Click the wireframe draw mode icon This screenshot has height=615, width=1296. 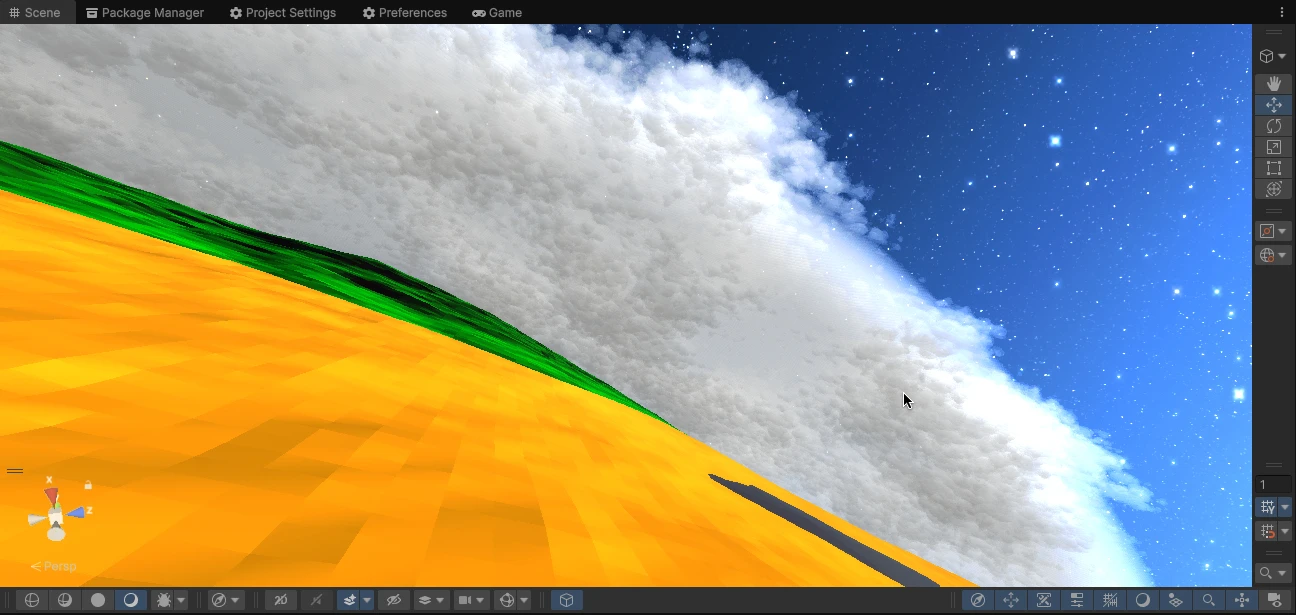click(x=32, y=600)
